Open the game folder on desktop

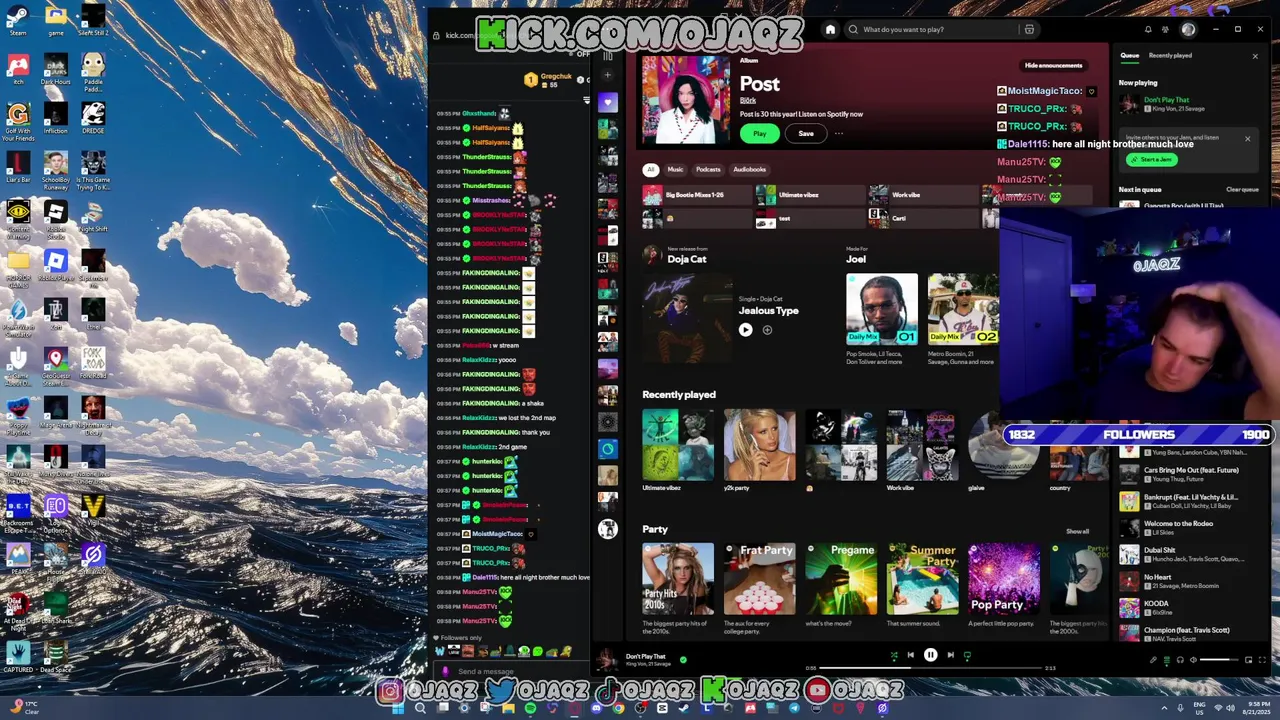point(55,20)
